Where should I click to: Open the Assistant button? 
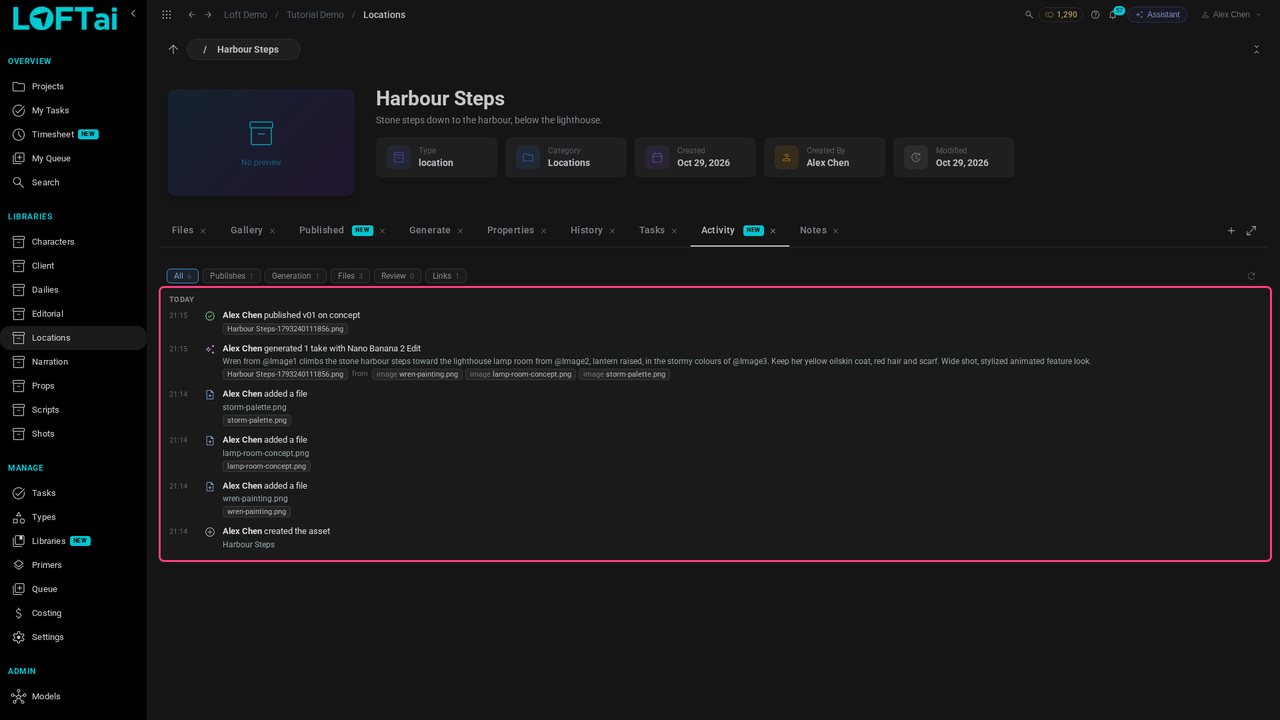point(1157,15)
